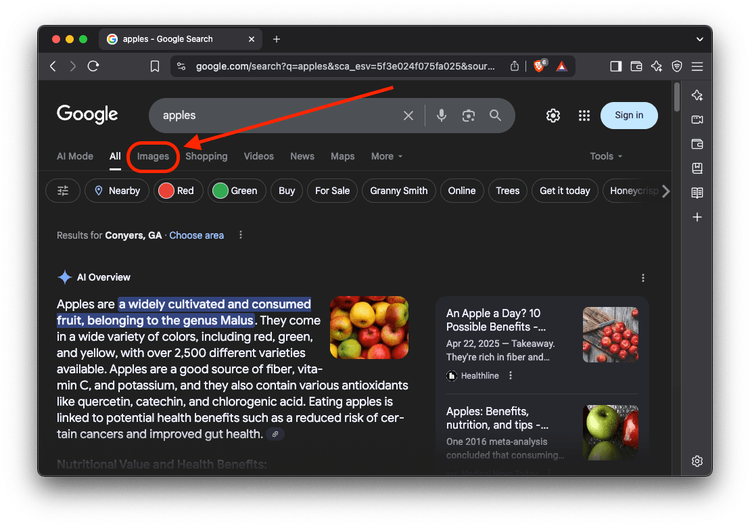
Task: Switch to Images tab
Action: 153,156
